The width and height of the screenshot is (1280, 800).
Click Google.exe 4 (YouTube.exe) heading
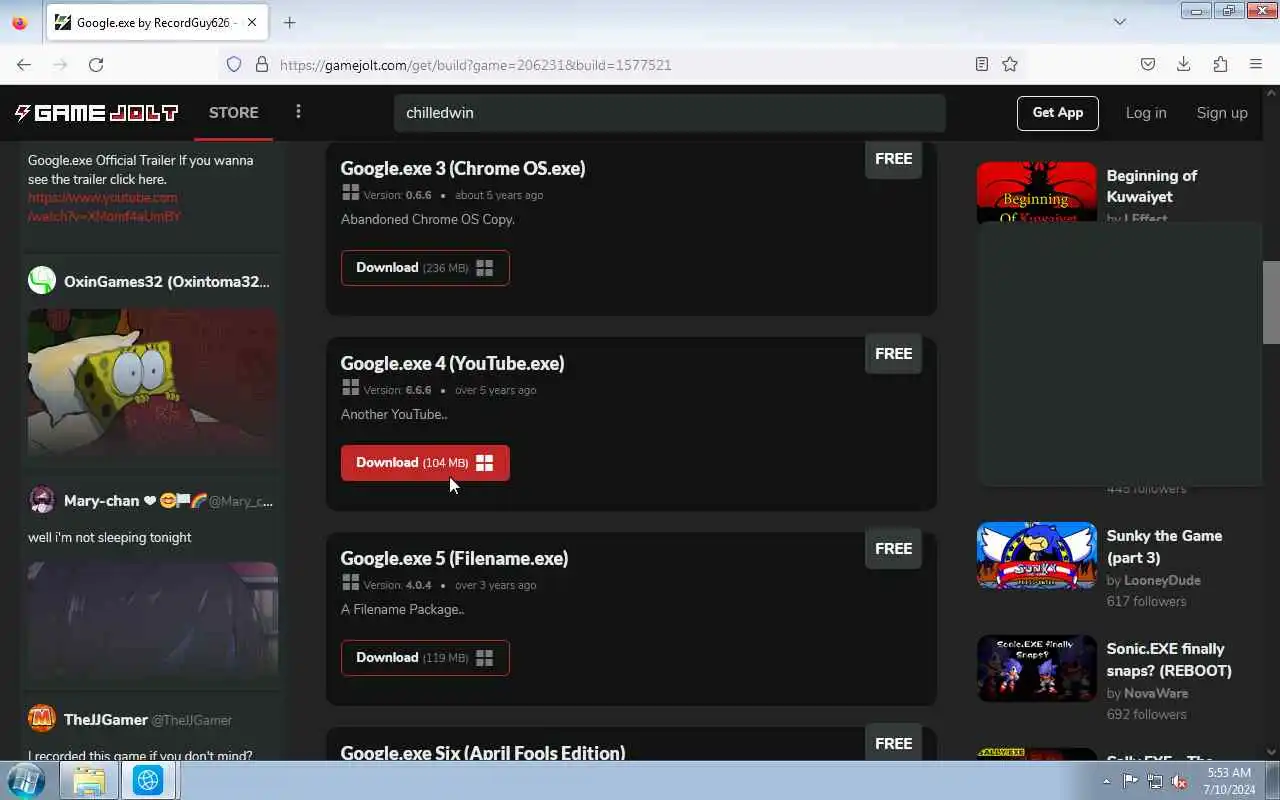pos(452,363)
